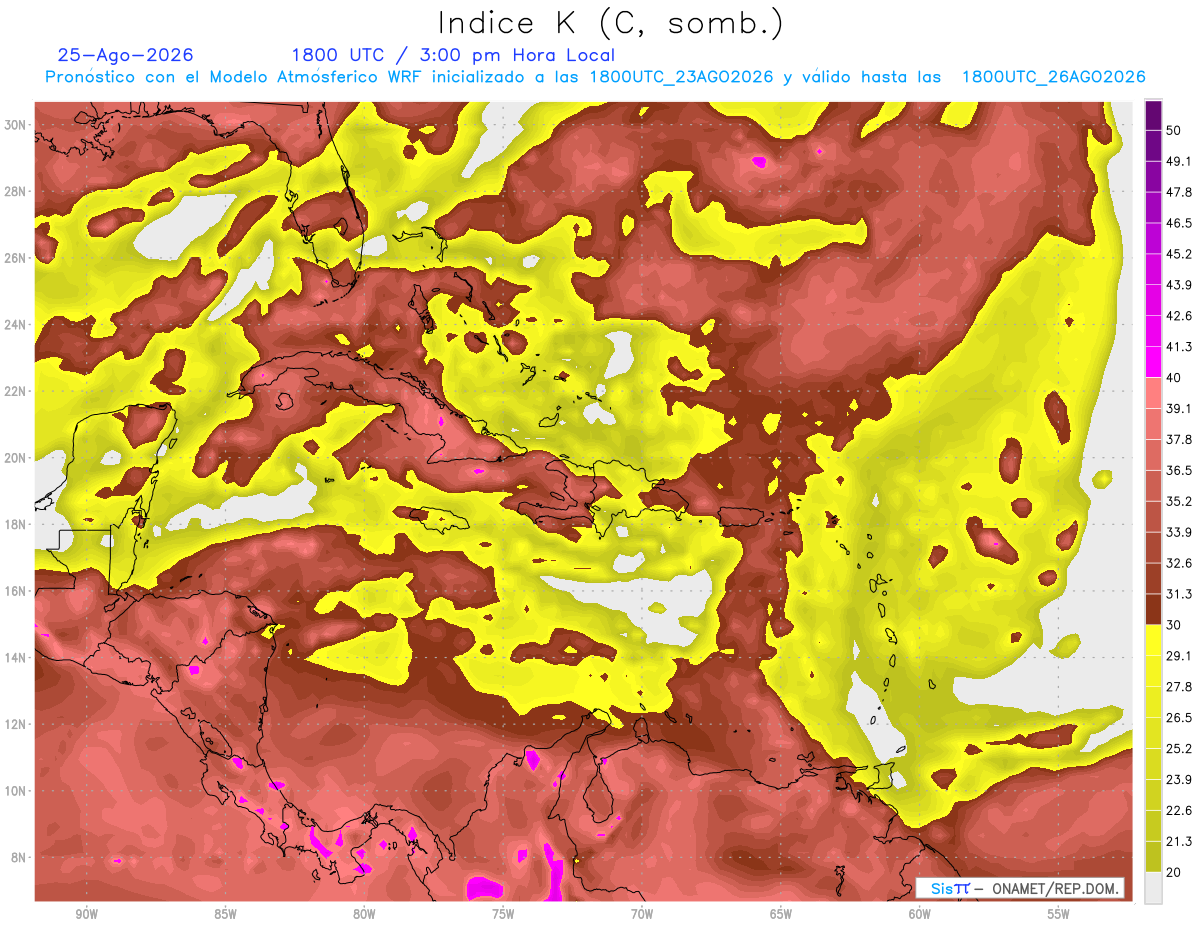1200x927 pixels.
Task: Click the colorbar value '33.9'
Action: point(1179,532)
